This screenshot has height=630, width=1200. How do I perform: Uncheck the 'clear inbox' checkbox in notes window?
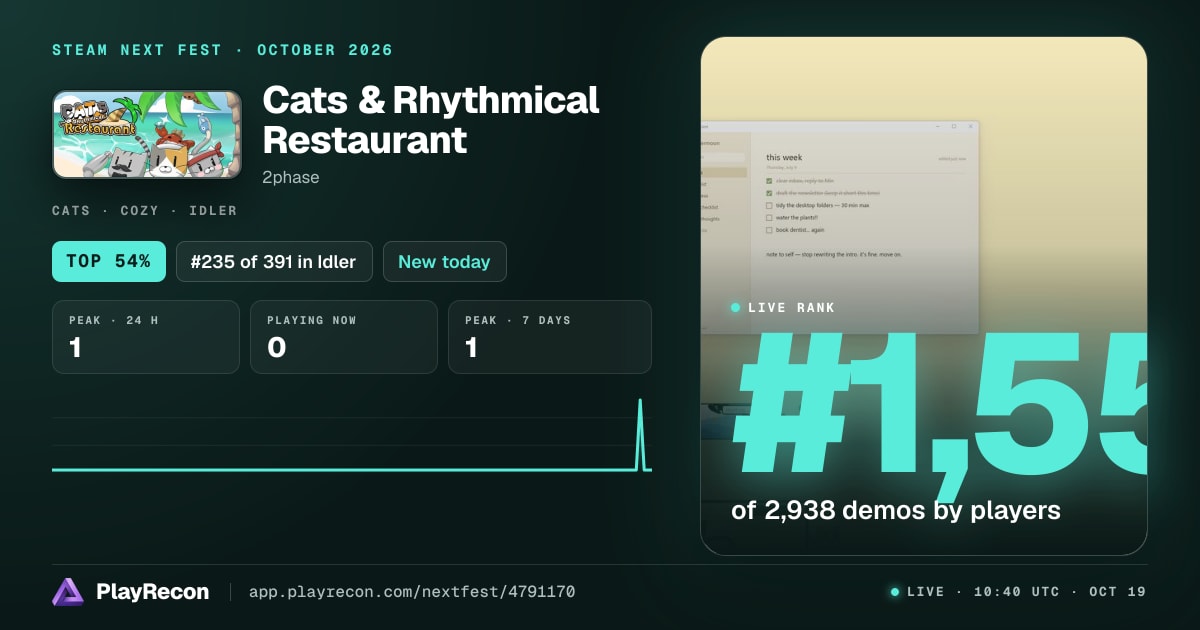point(769,180)
